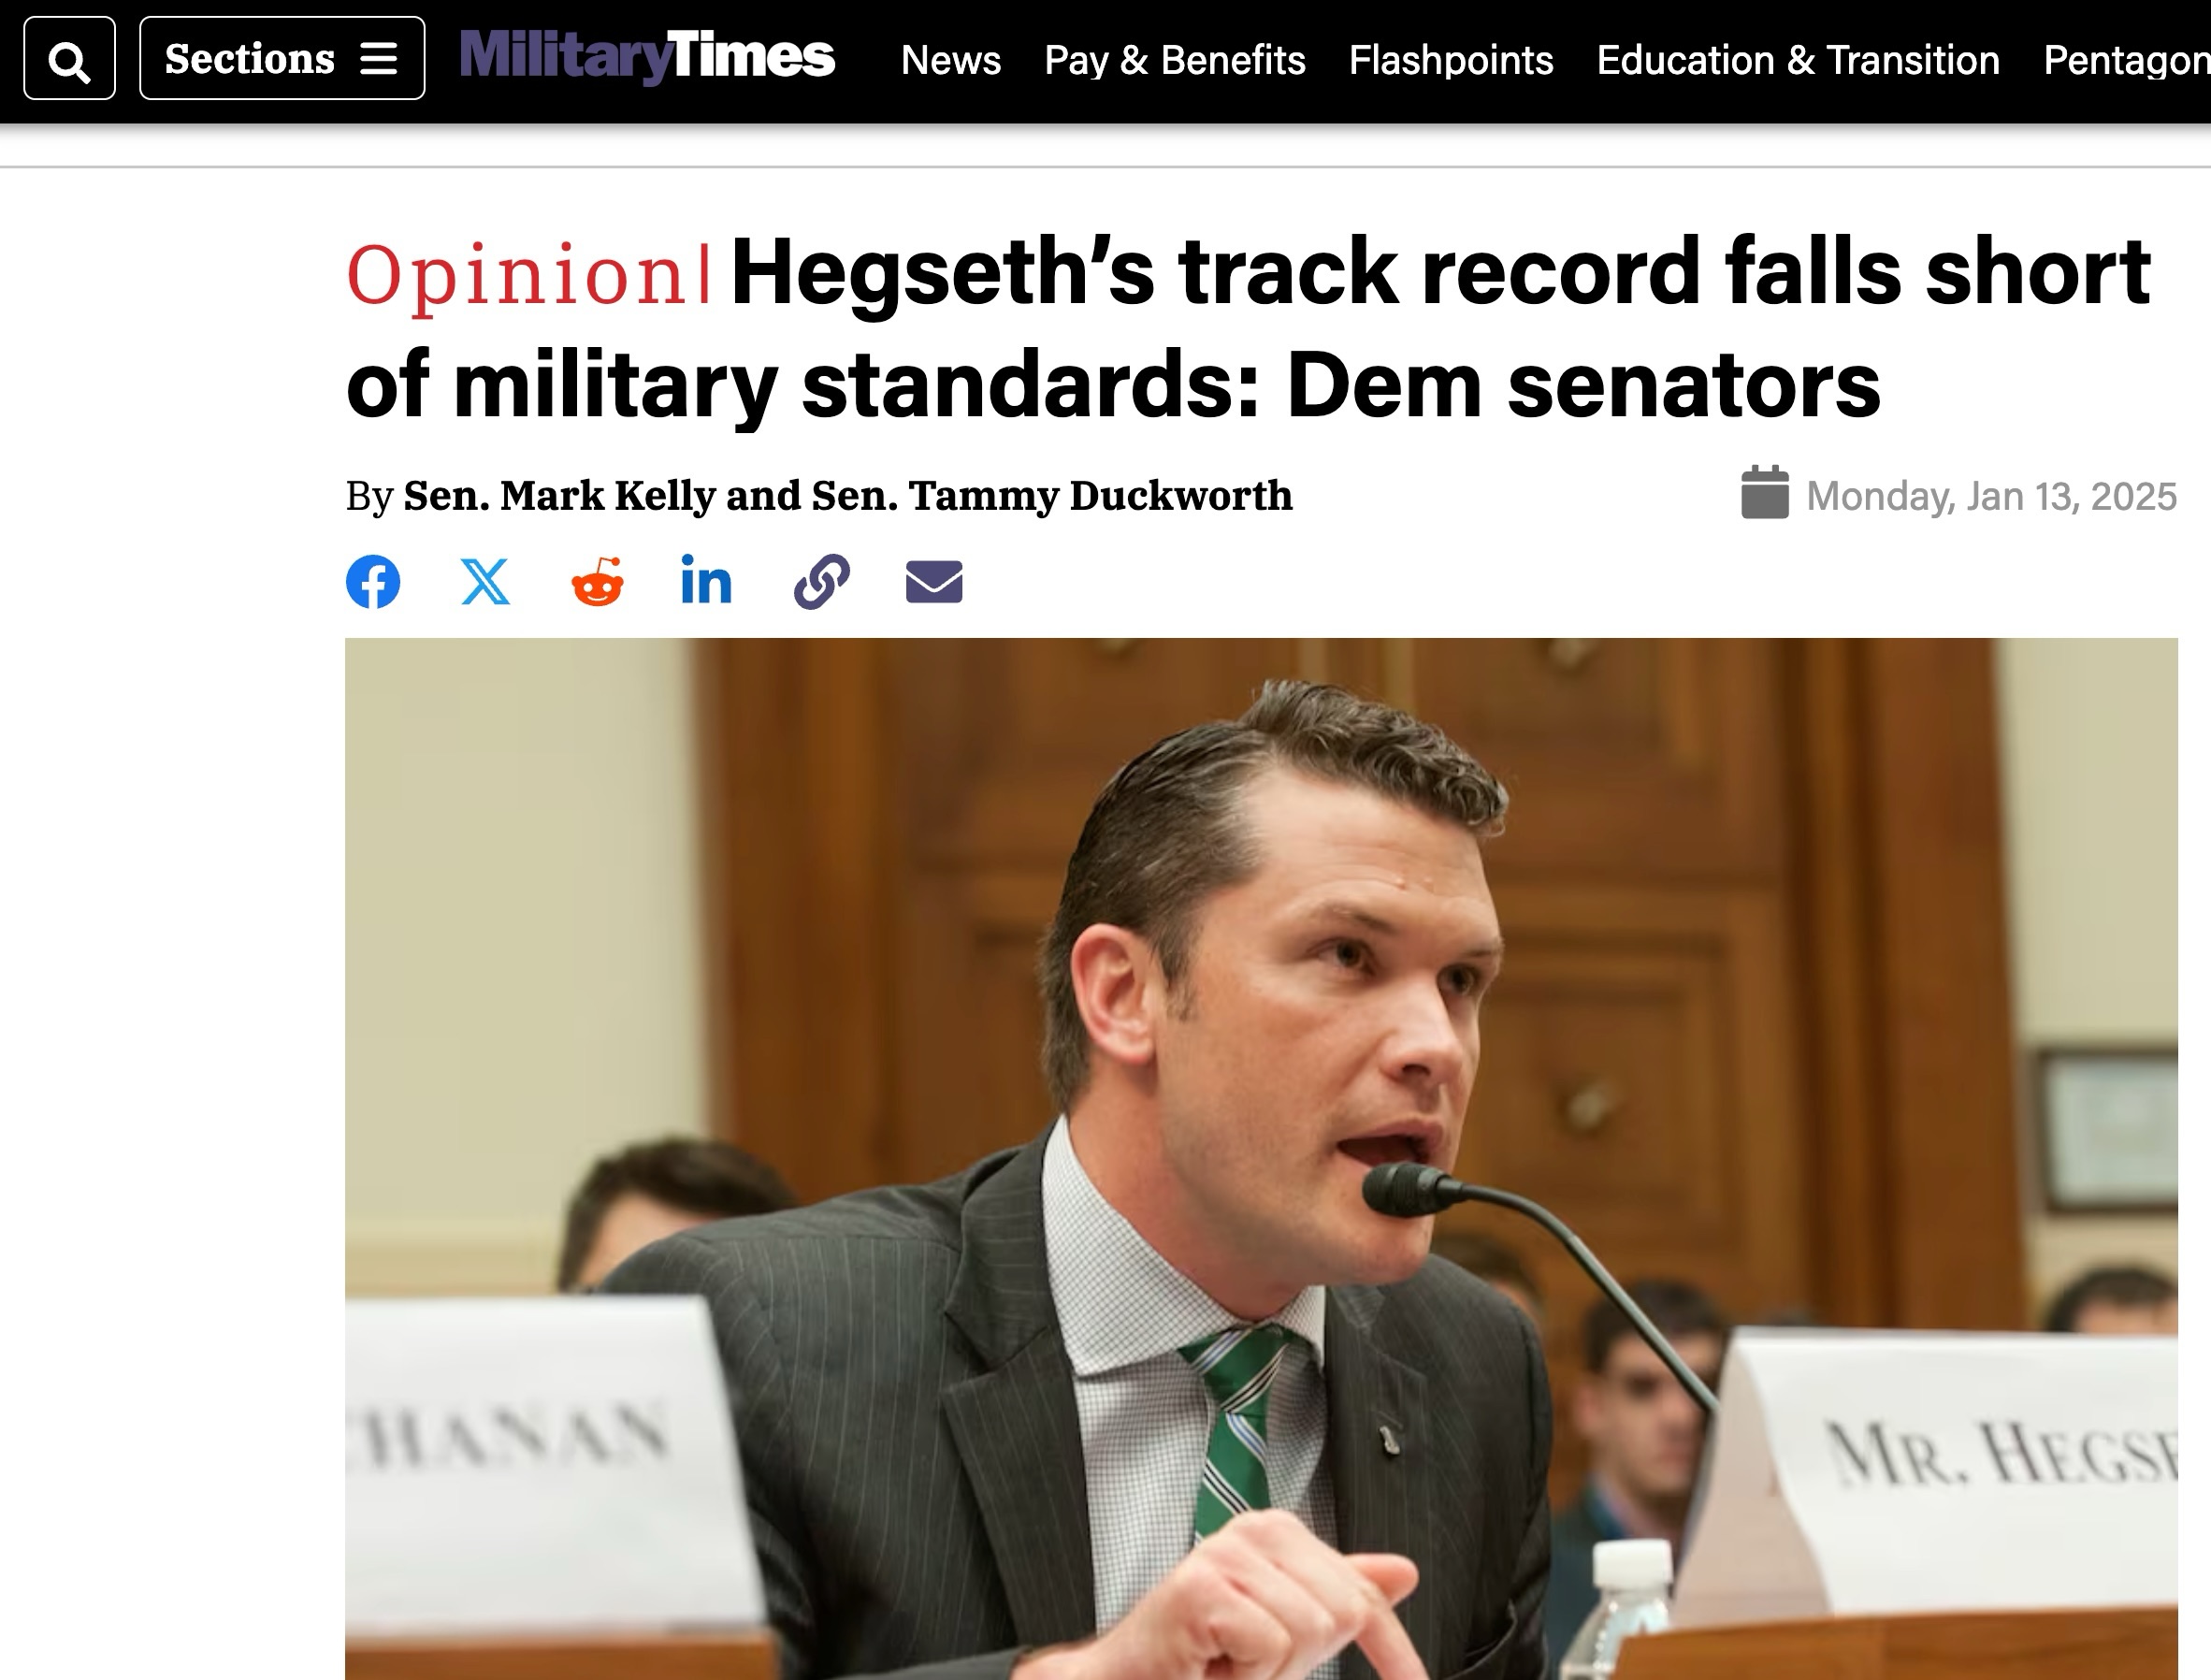Click the Monday, Jan 13, 2025 date

click(x=1991, y=496)
